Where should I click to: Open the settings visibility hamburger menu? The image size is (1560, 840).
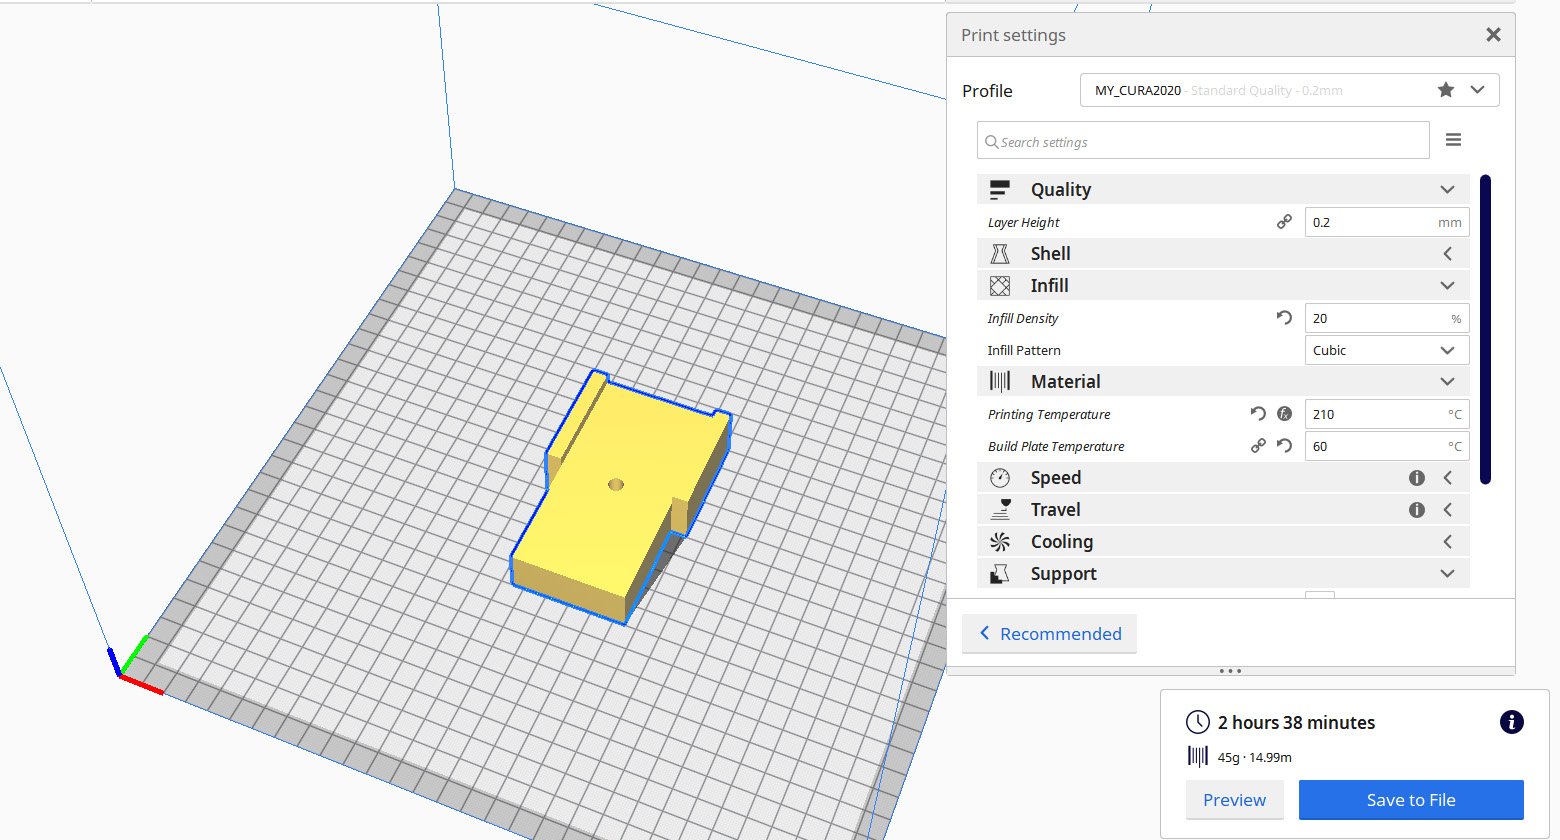click(1453, 140)
